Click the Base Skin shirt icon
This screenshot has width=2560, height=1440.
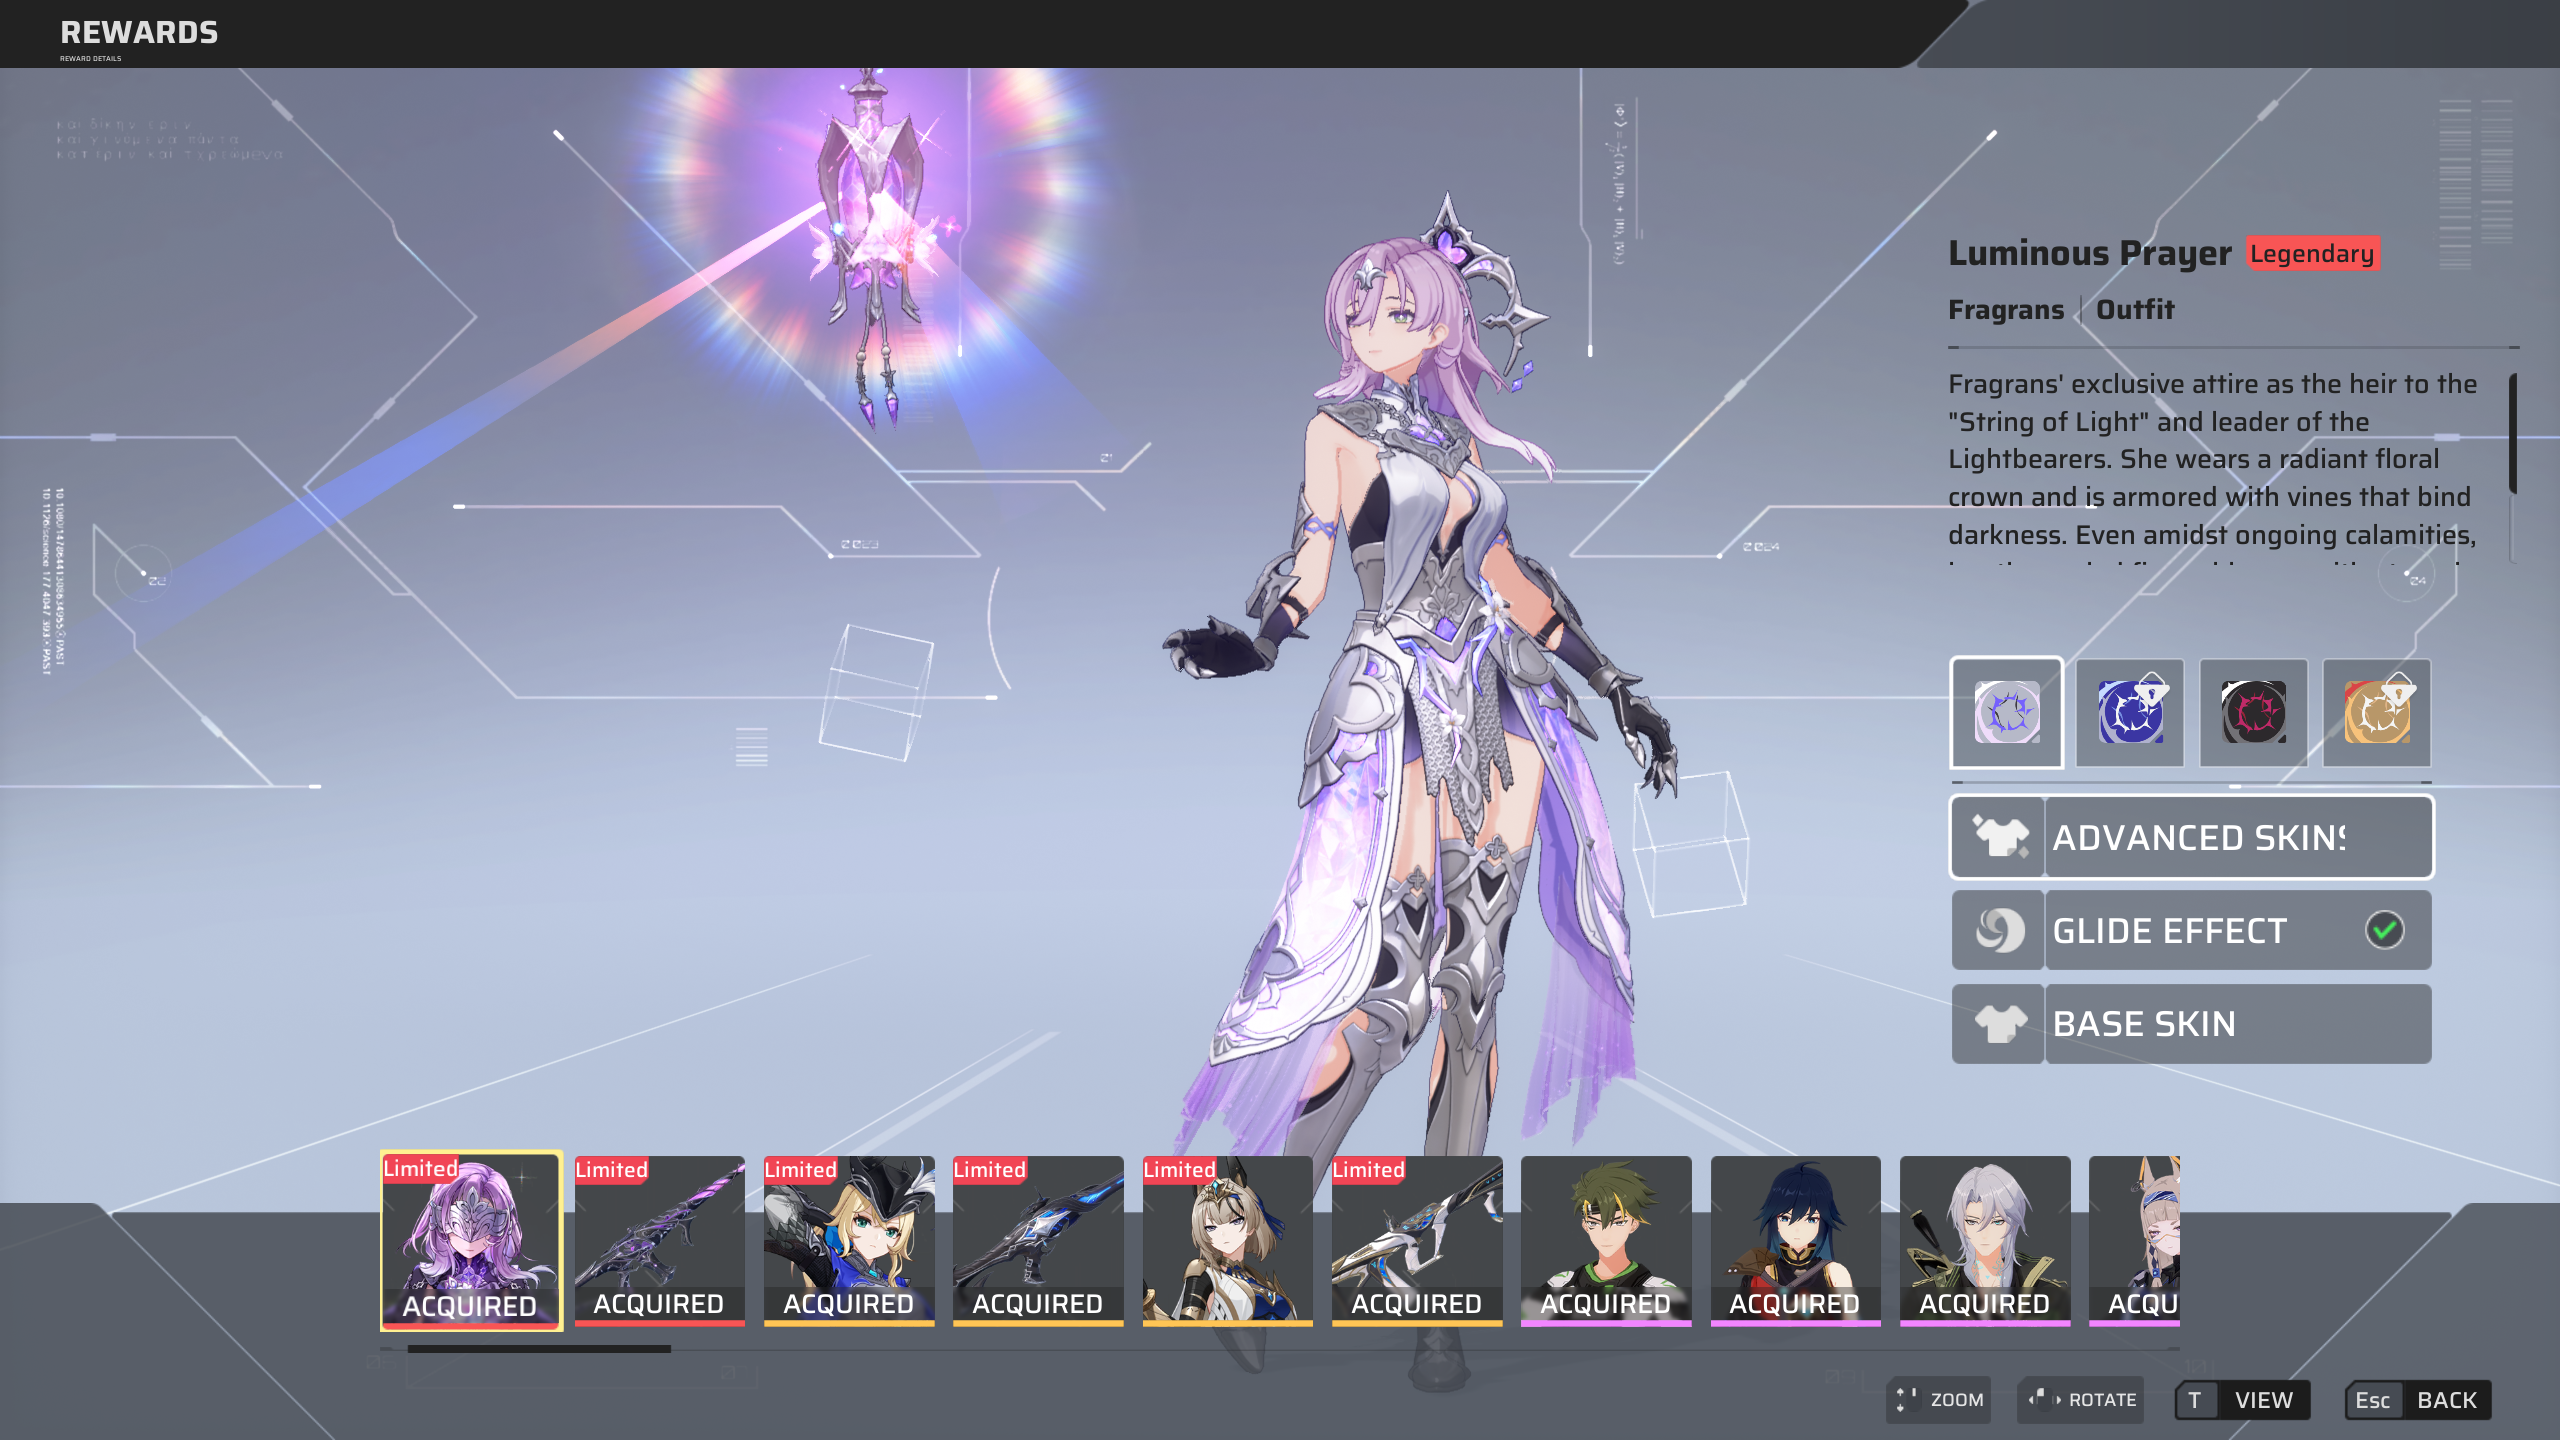pos(1999,1024)
